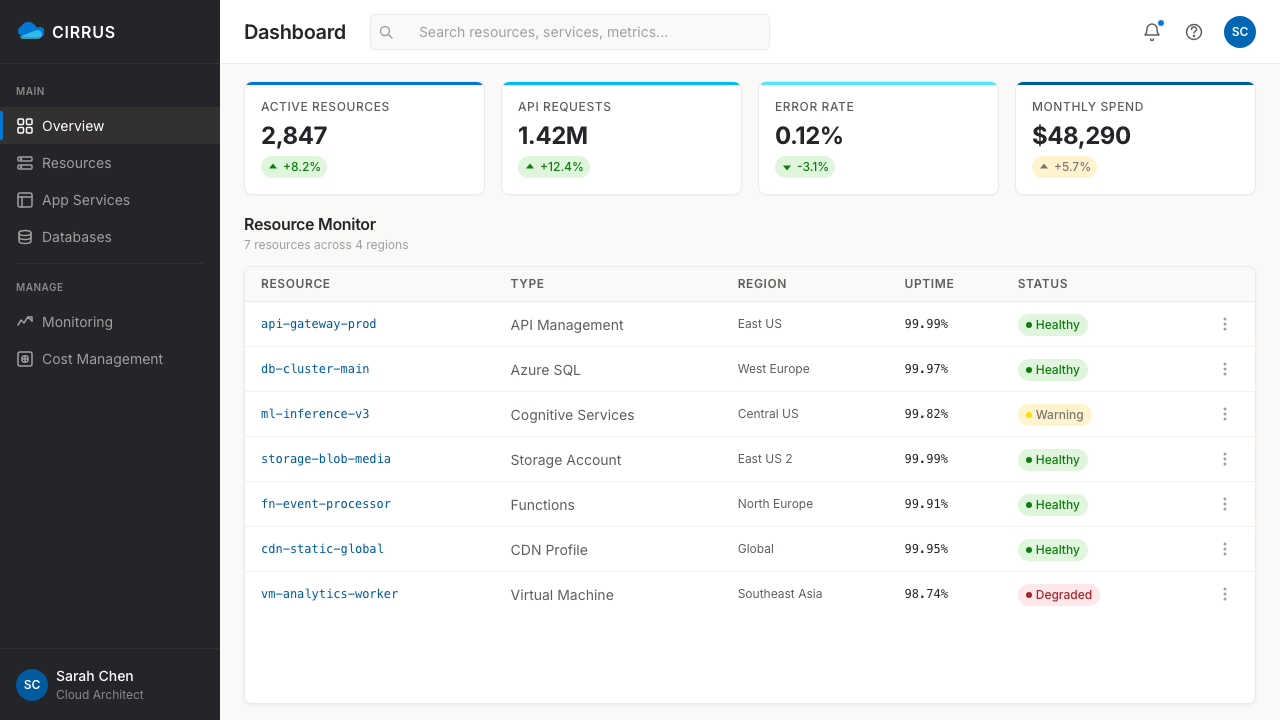Viewport: 1280px width, 720px height.
Task: Click the App Services layout icon
Action: pyautogui.click(x=25, y=200)
